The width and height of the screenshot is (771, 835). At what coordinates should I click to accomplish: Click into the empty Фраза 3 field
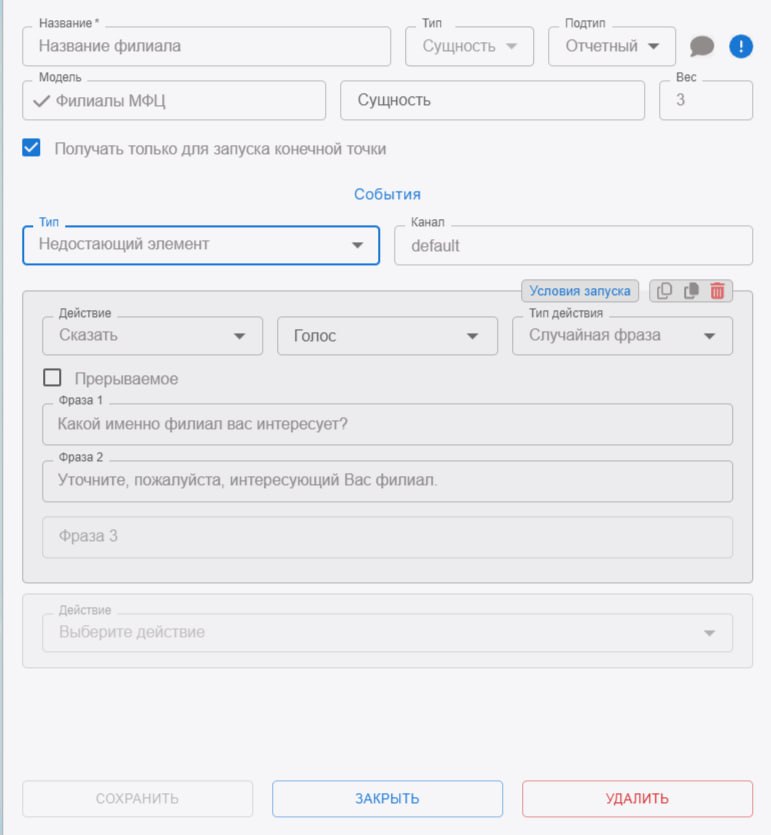point(387,537)
